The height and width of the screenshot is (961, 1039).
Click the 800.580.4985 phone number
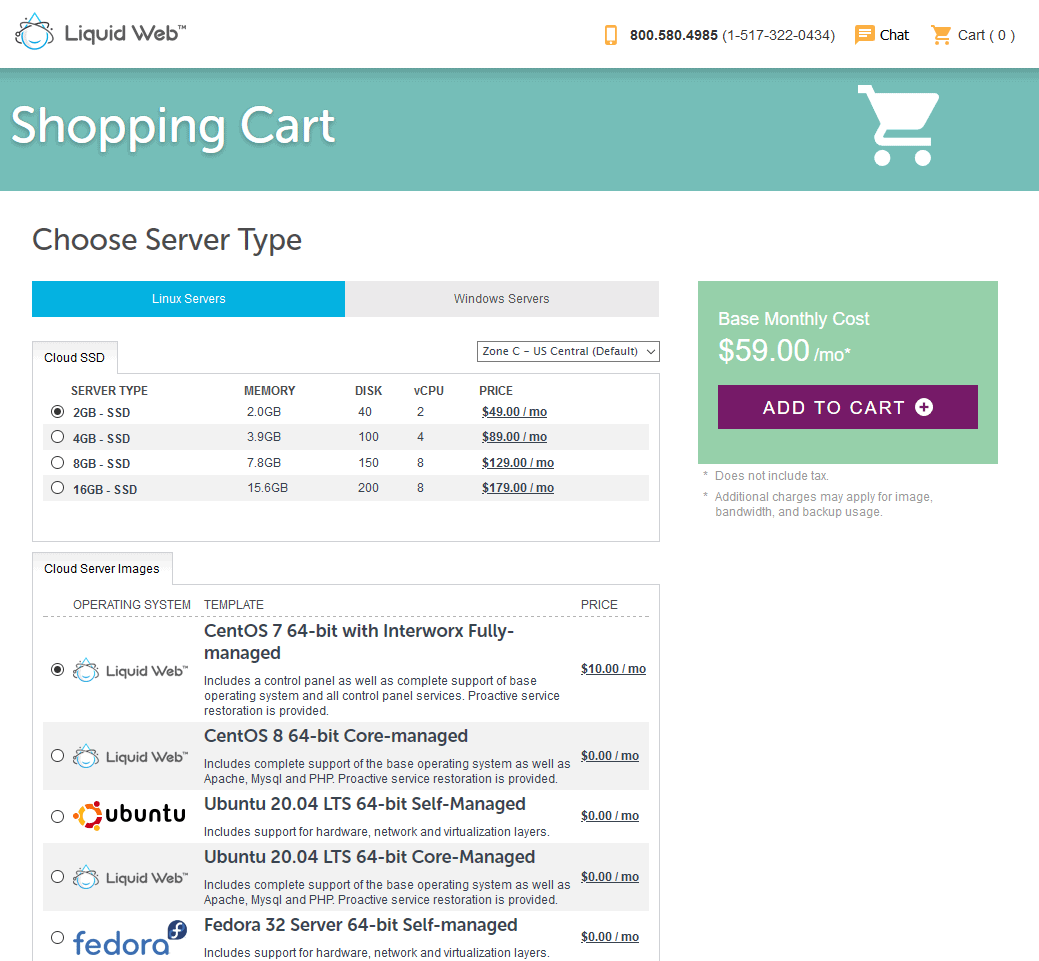click(x=673, y=35)
